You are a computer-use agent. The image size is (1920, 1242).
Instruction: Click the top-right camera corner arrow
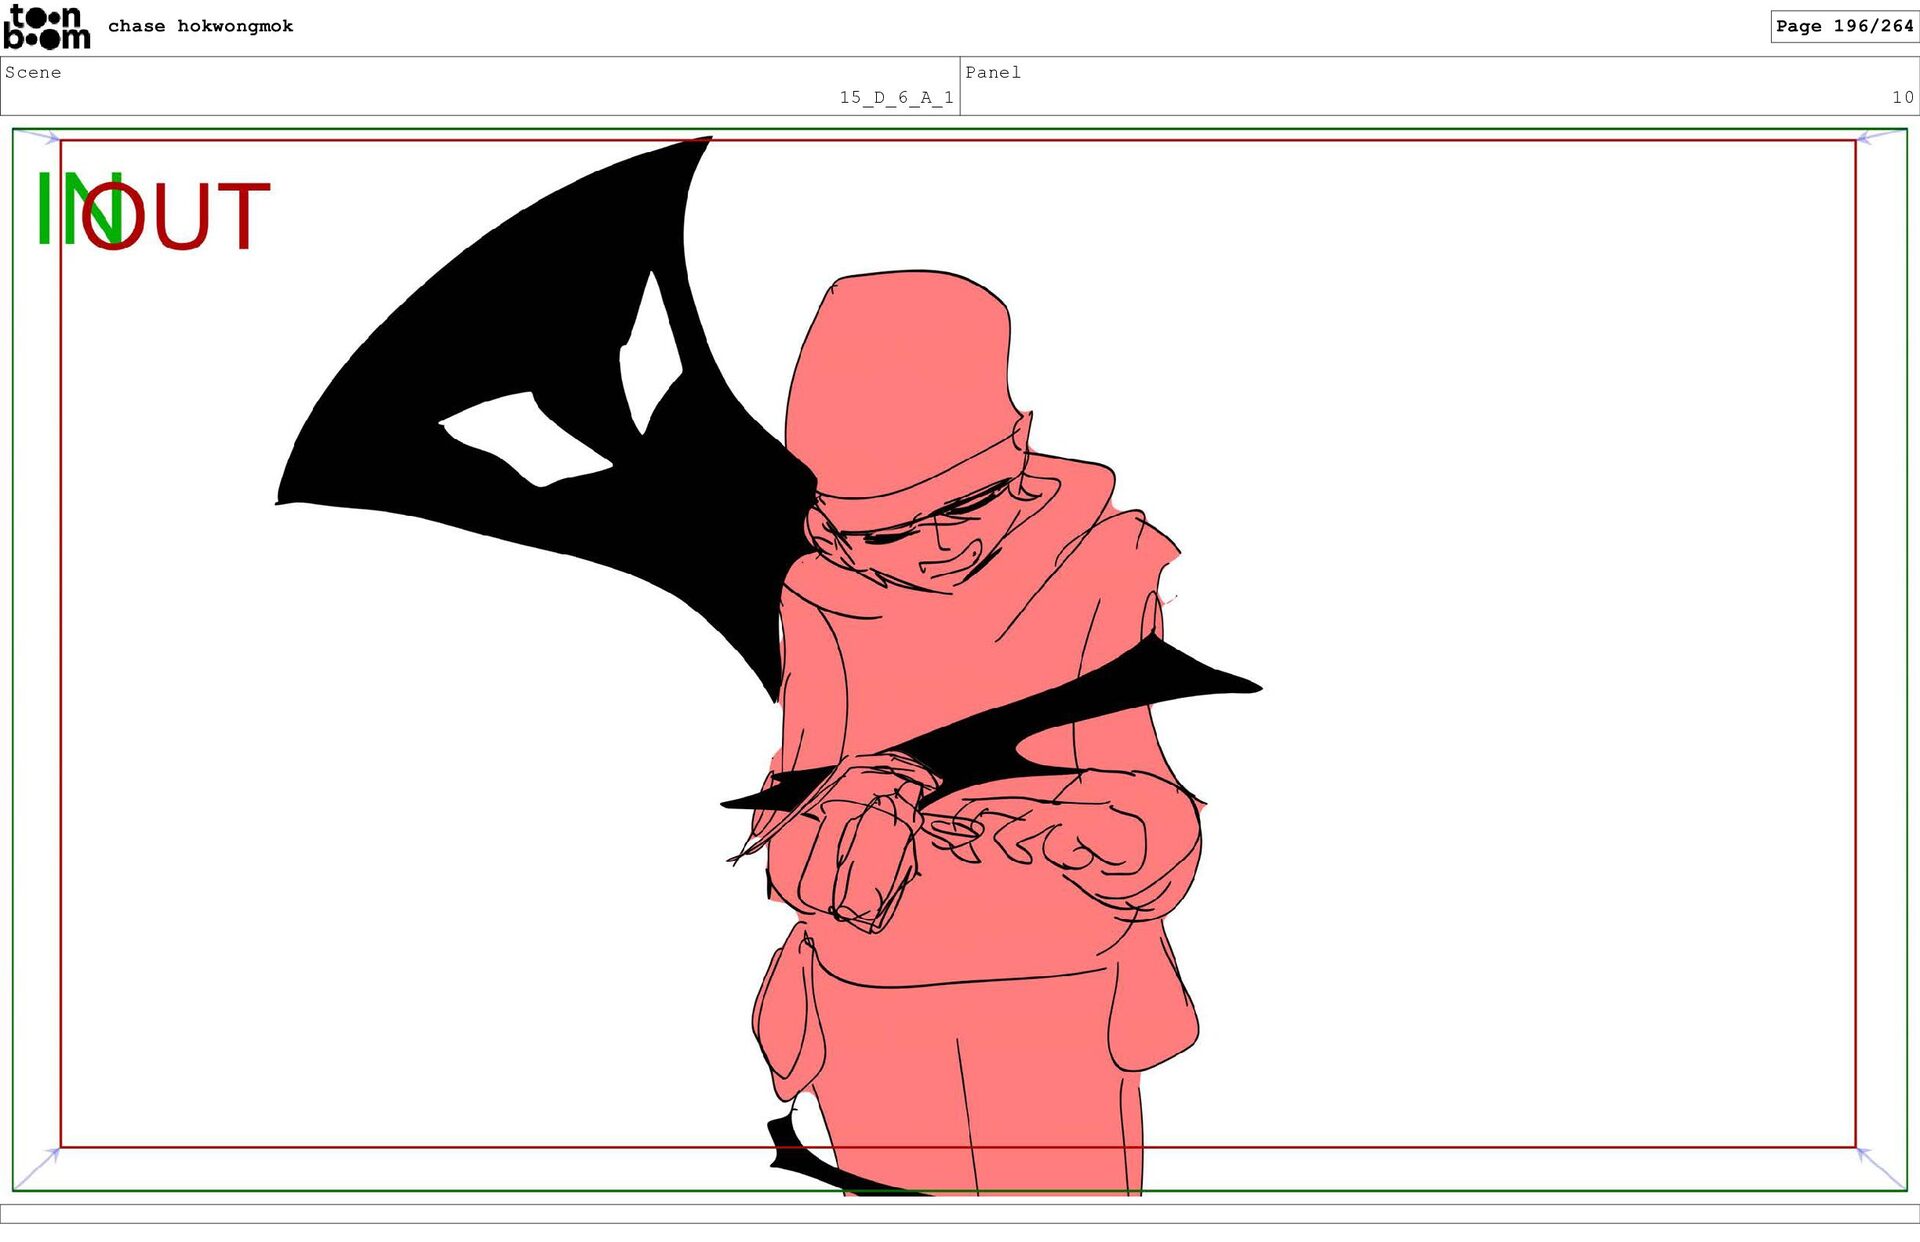pos(1868,137)
